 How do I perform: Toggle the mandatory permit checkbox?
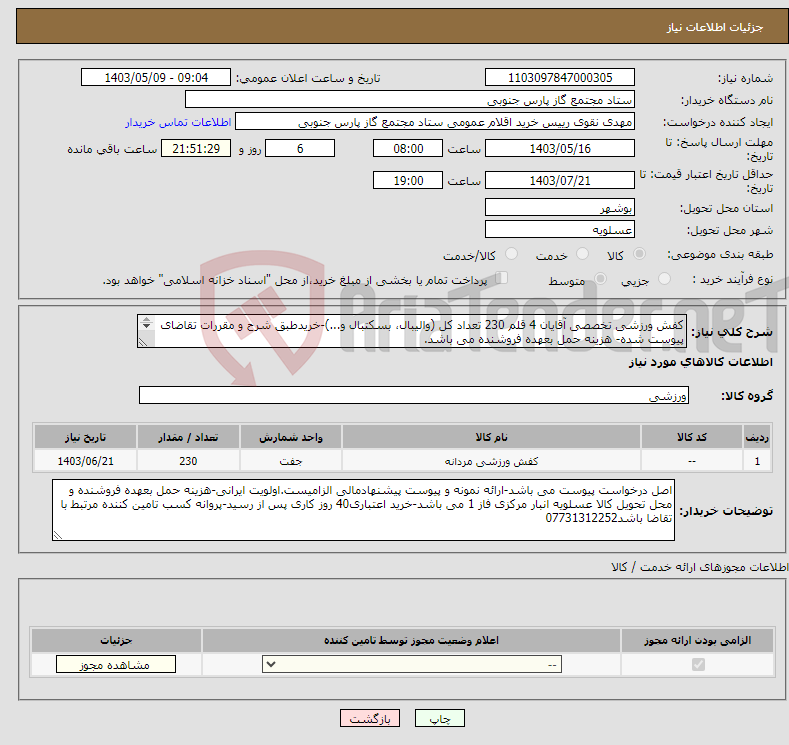698,665
